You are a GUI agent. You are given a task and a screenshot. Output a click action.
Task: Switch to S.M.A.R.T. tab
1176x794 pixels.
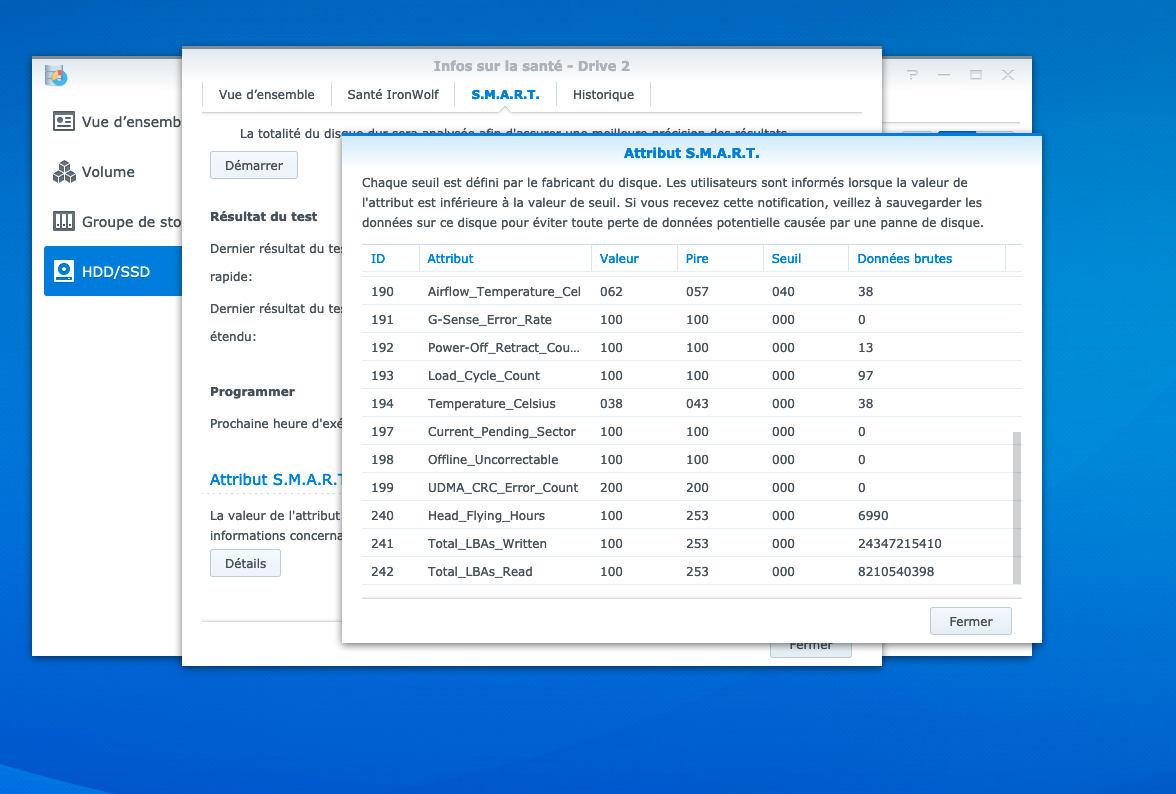point(506,94)
